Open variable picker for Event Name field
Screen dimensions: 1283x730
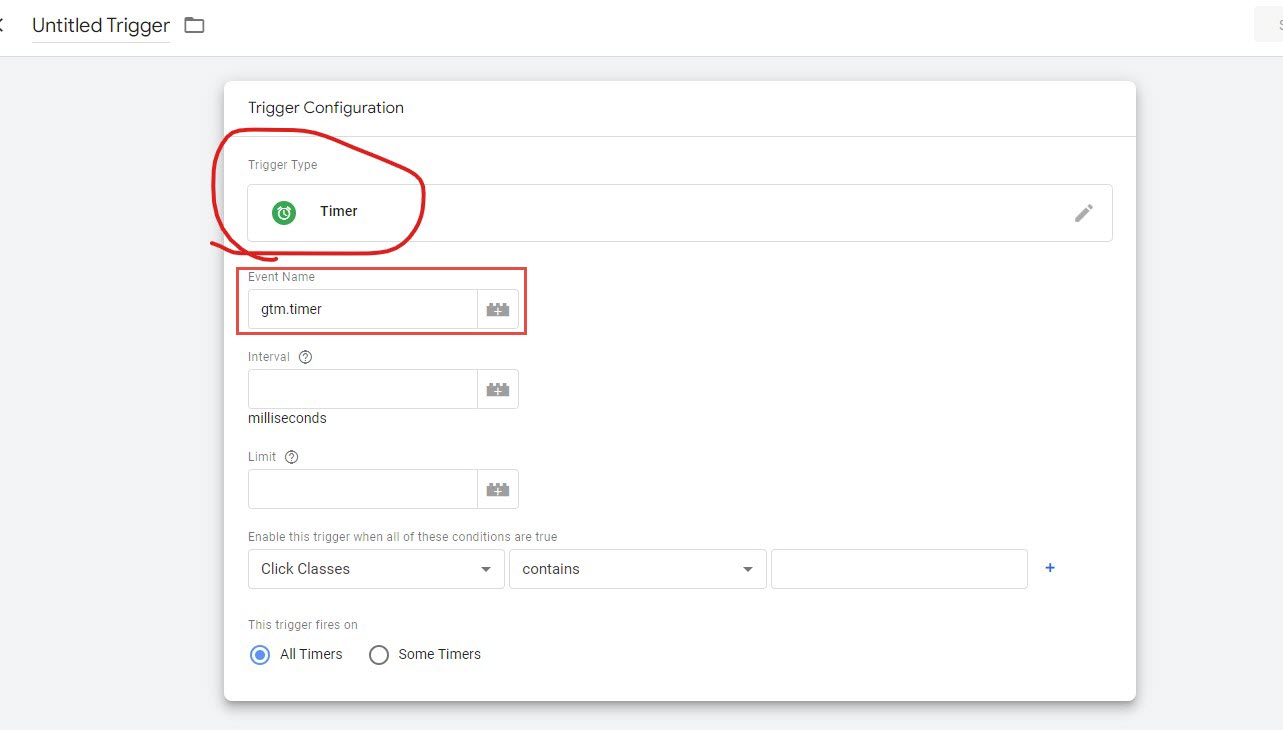point(497,310)
